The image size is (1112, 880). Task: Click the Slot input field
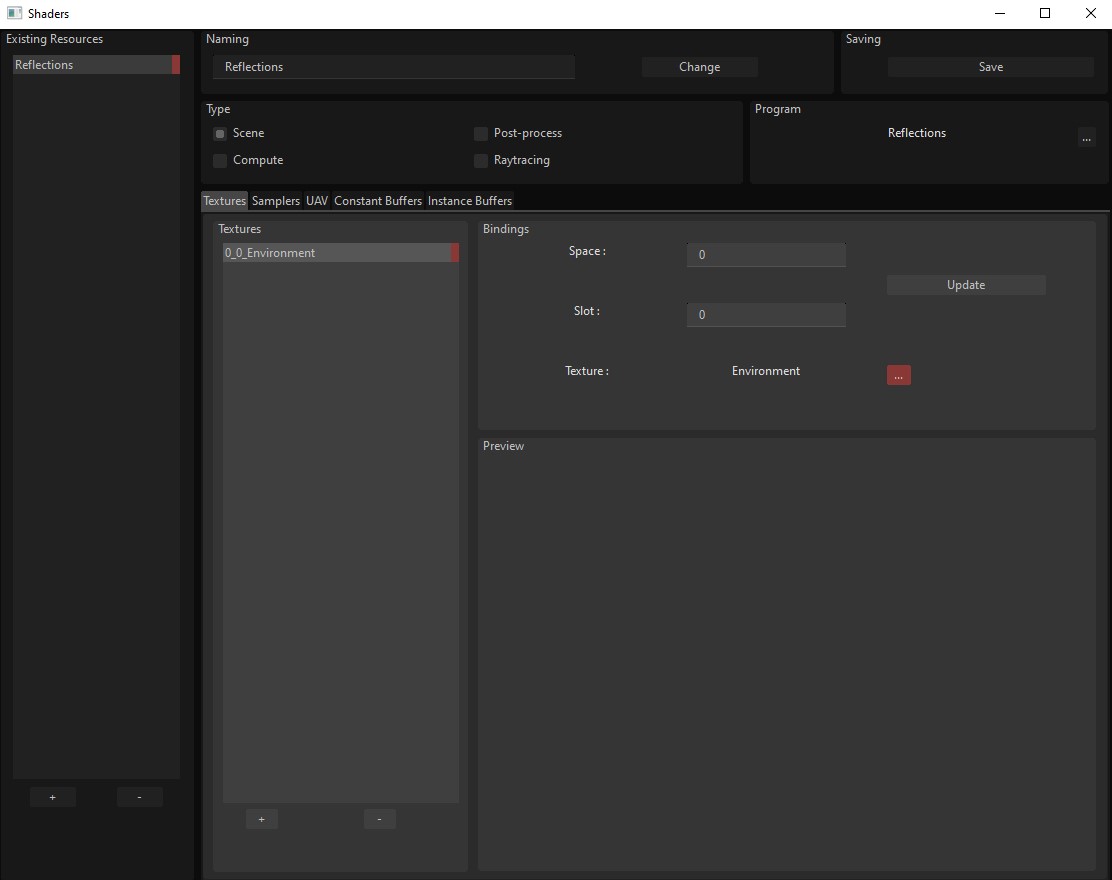(766, 315)
